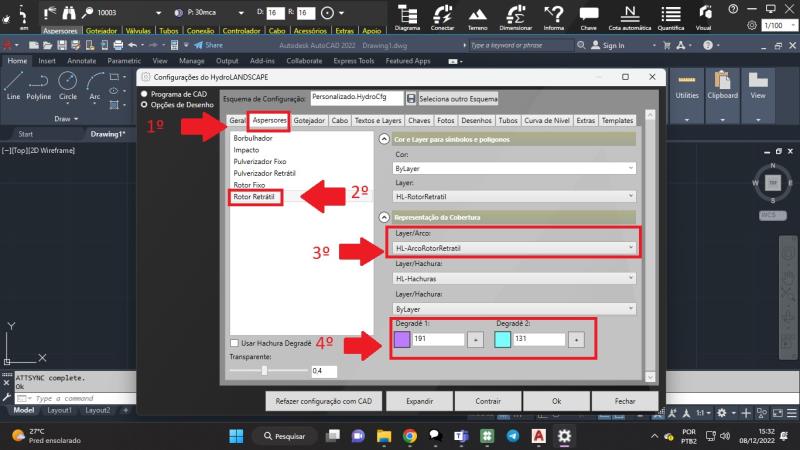Open File Explorer from taskbar
The image size is (800, 450).
384,436
